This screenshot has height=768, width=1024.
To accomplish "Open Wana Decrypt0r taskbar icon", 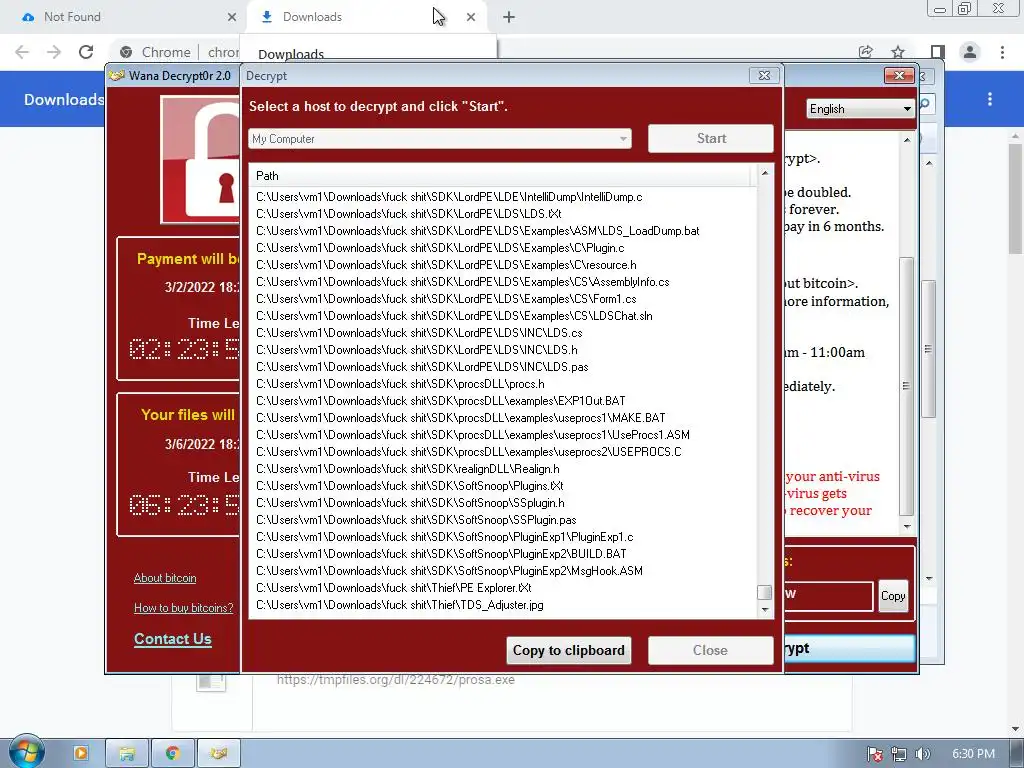I will (219, 753).
